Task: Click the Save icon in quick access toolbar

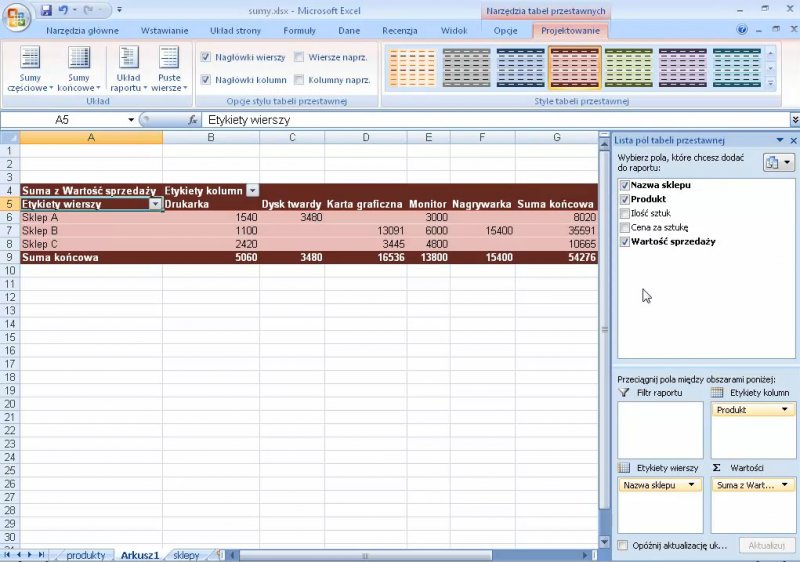Action: (46, 11)
